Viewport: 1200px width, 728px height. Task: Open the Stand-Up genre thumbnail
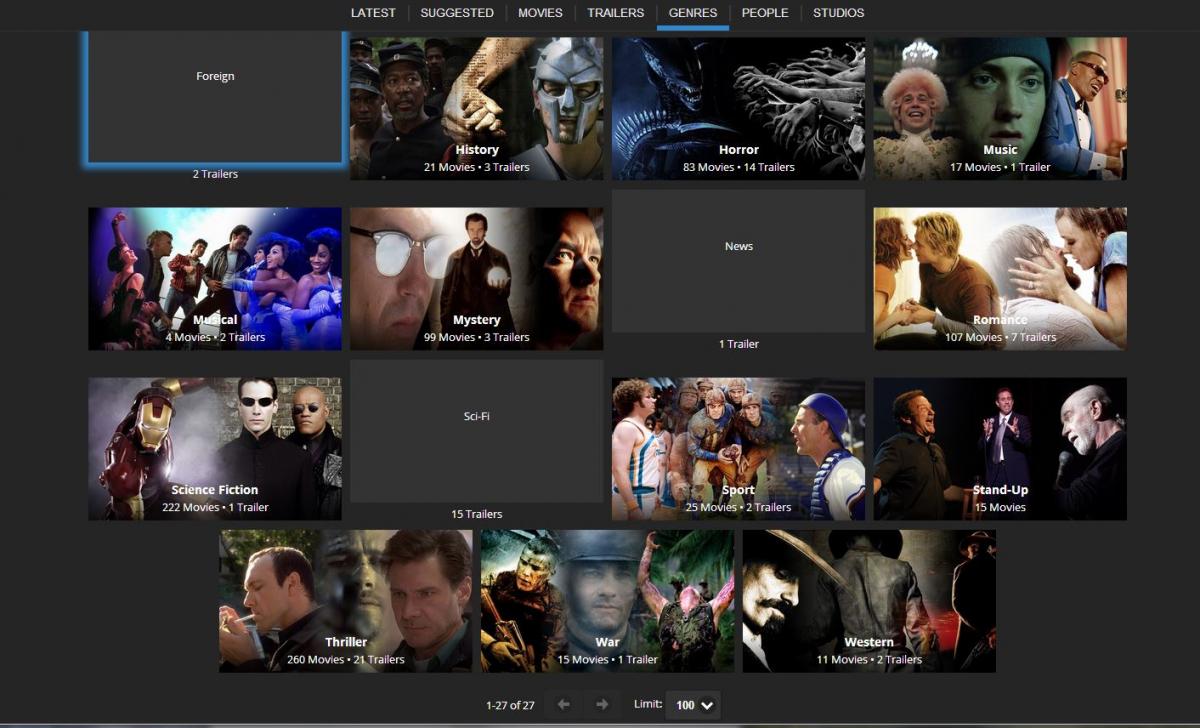tap(1000, 449)
